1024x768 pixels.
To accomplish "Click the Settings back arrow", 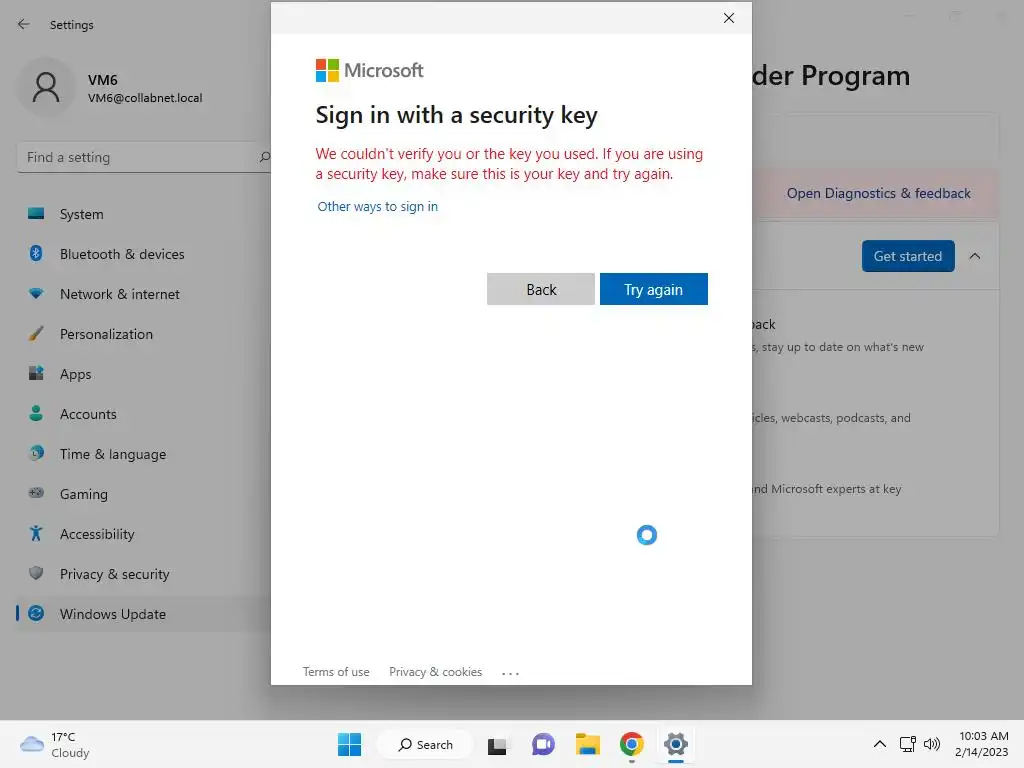I will click(24, 24).
